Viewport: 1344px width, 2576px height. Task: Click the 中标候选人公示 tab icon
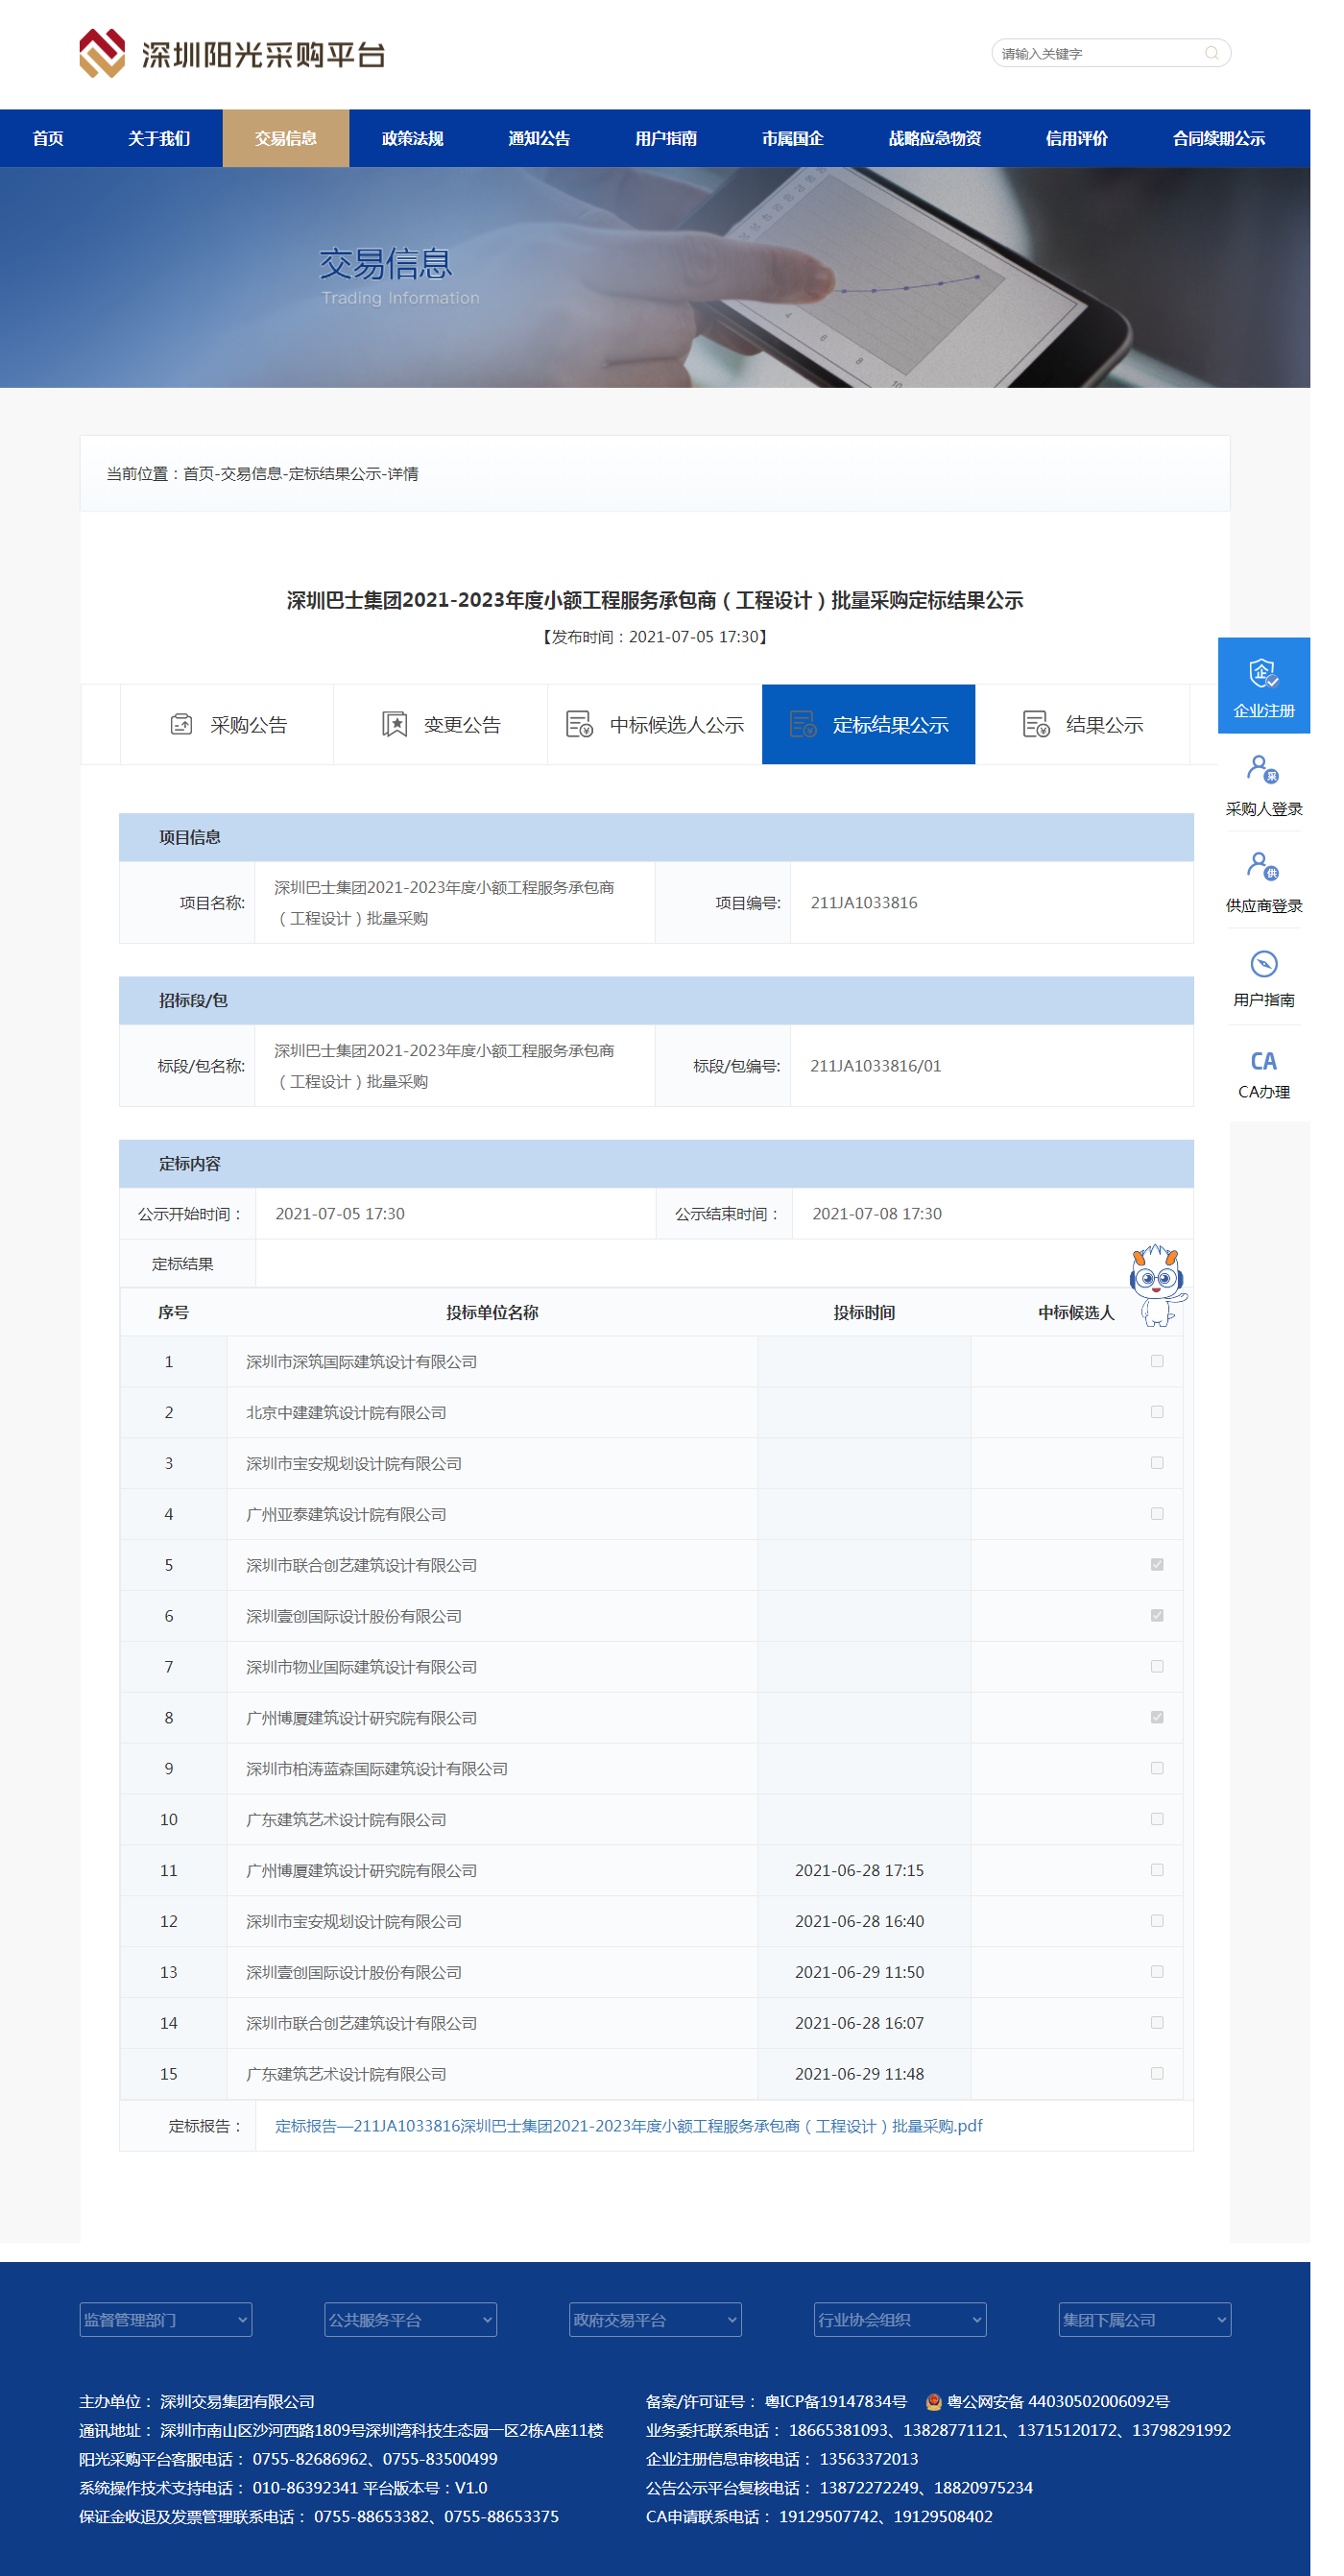coord(580,724)
